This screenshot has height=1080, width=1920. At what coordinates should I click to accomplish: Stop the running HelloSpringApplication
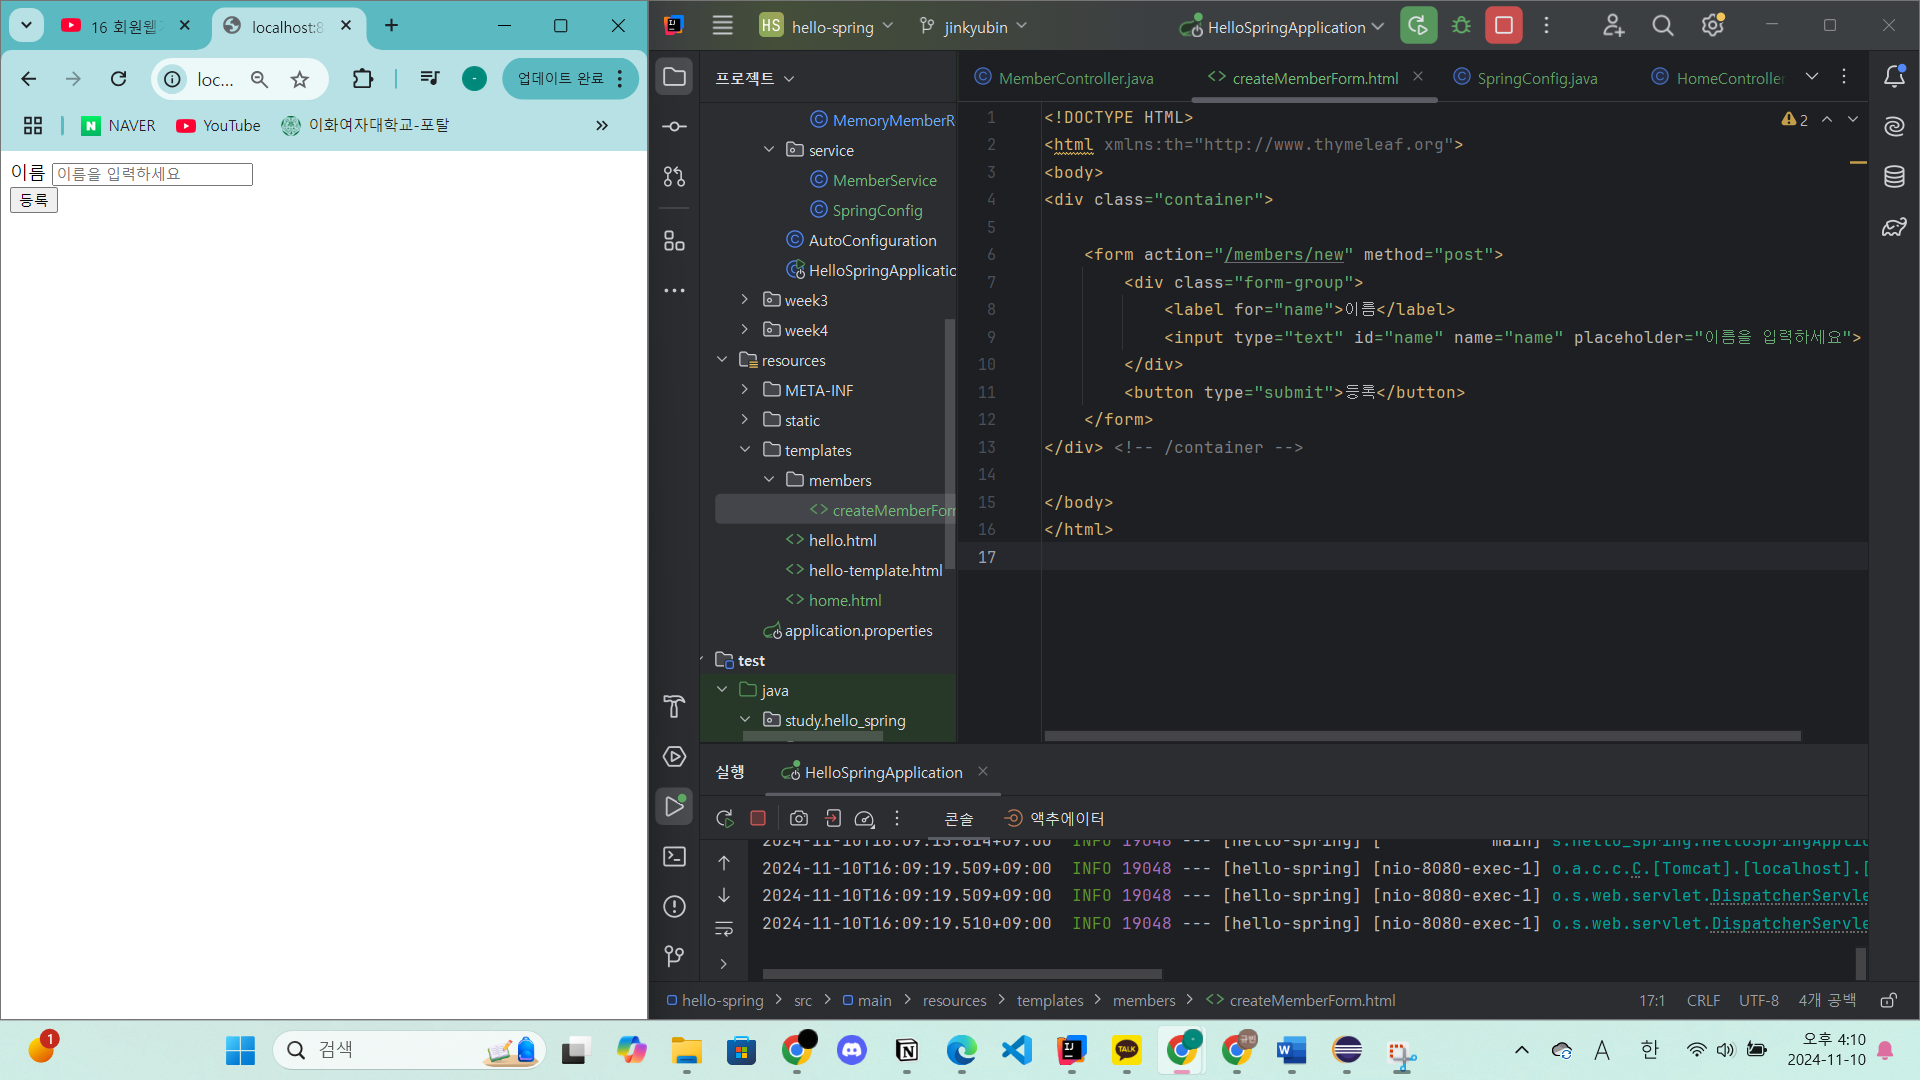[1503, 26]
